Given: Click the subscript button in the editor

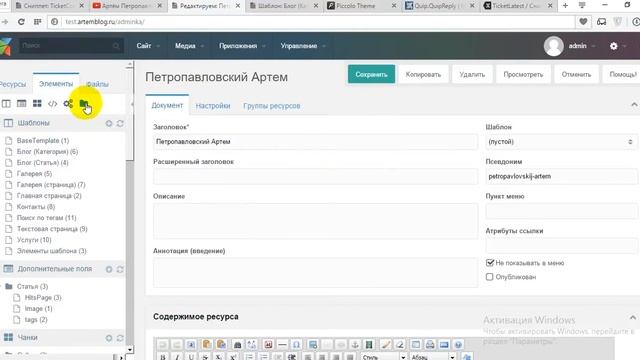Looking at the screenshot, I should coord(219,357).
